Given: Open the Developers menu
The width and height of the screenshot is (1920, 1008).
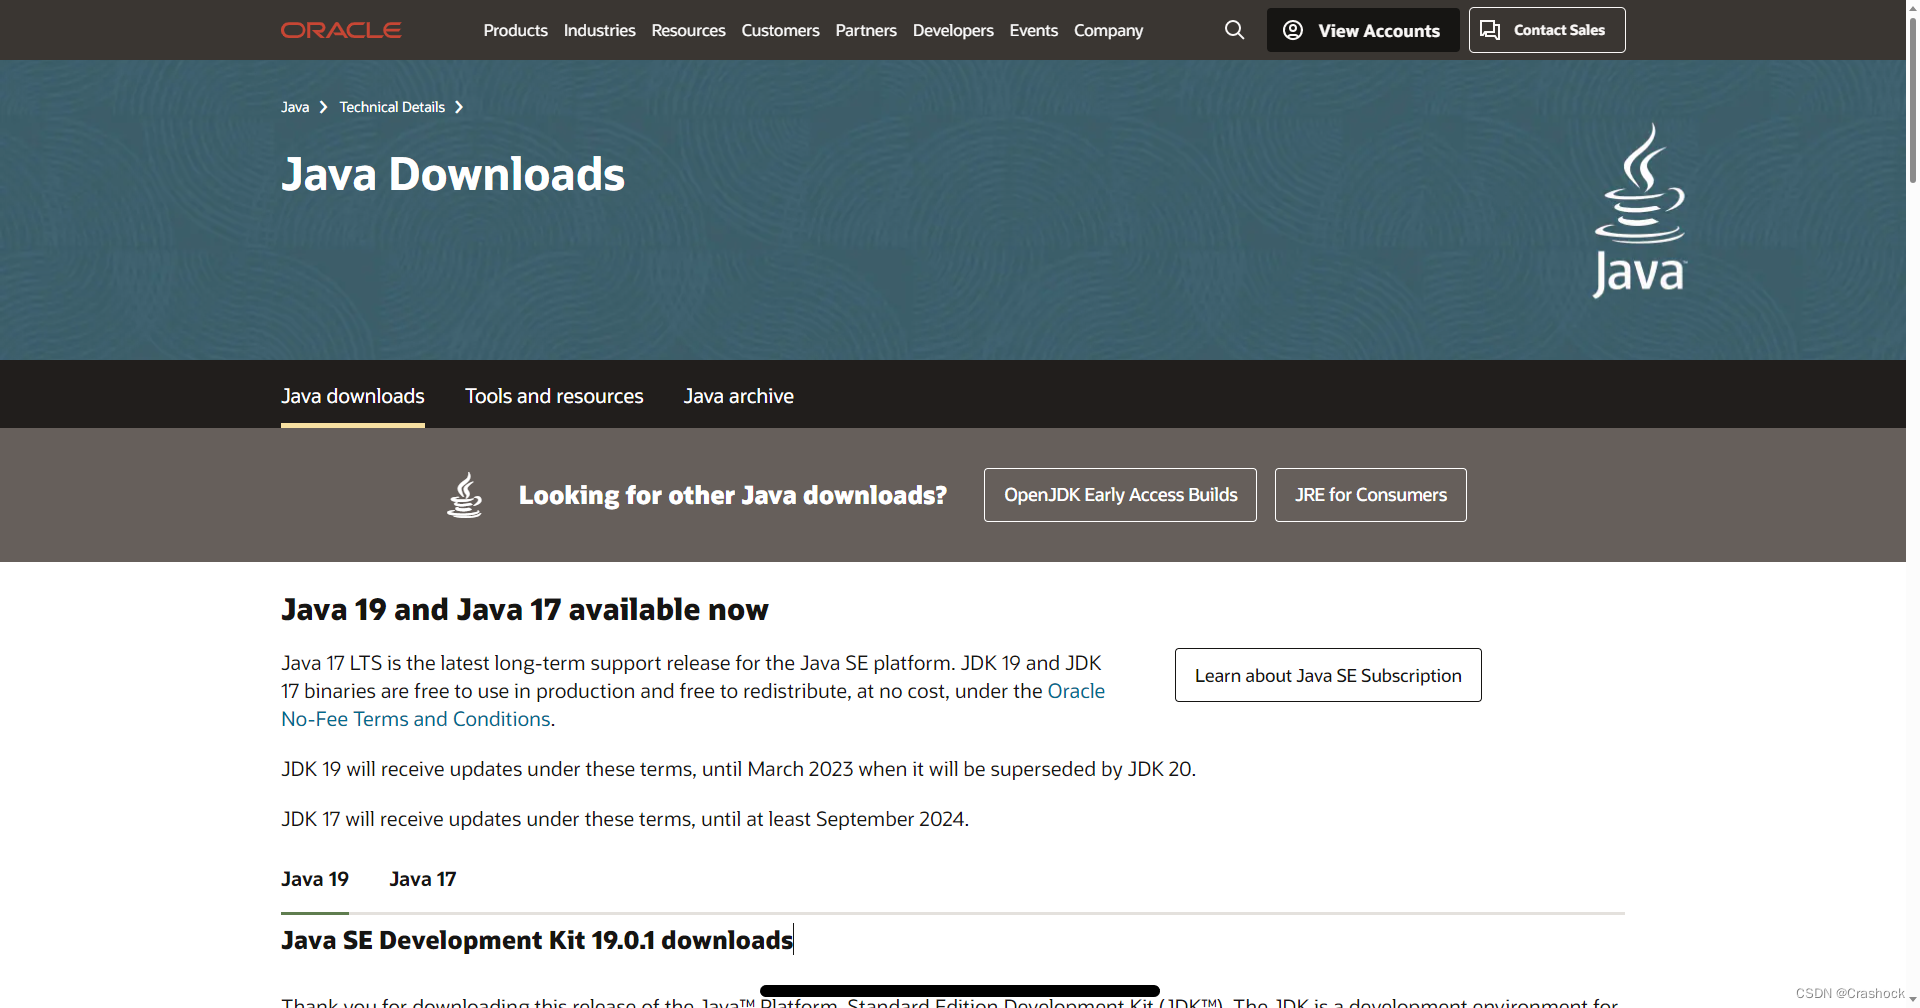Looking at the screenshot, I should (x=953, y=30).
